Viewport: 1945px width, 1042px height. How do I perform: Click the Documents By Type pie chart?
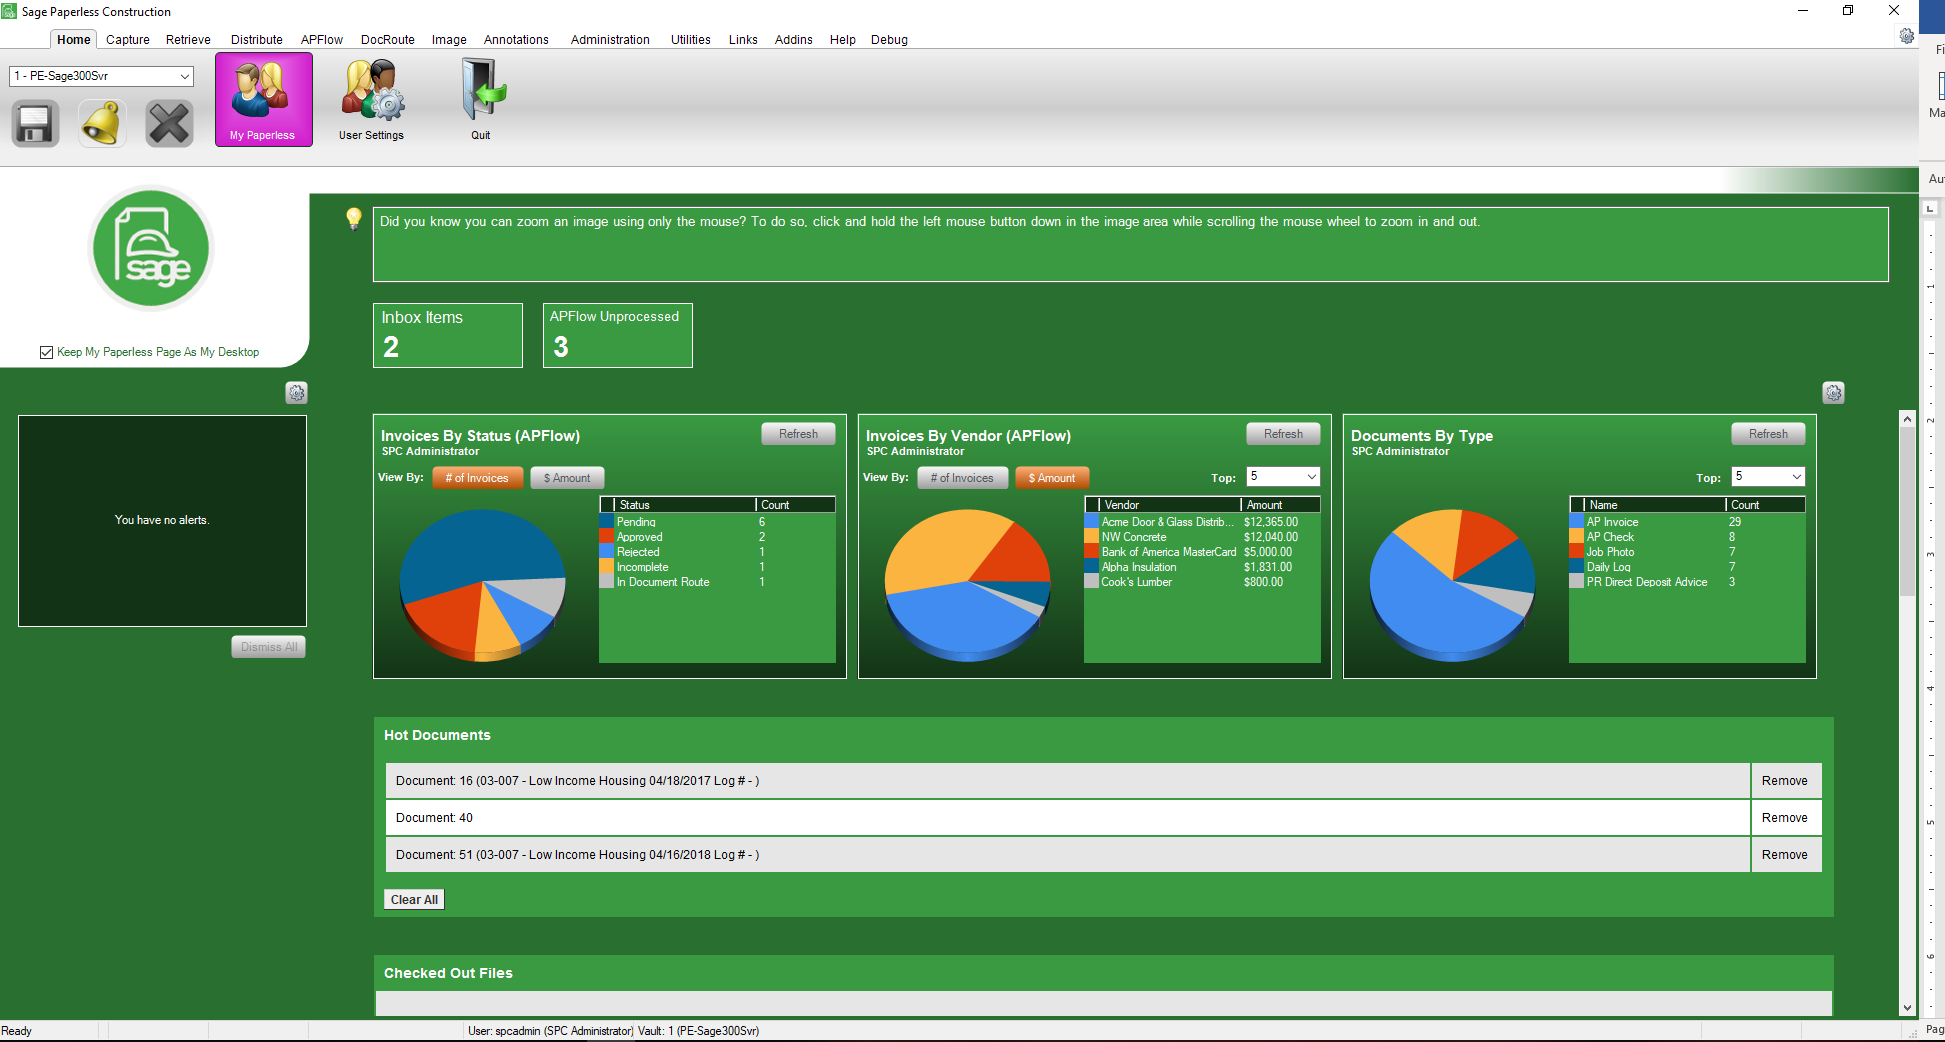(1452, 583)
